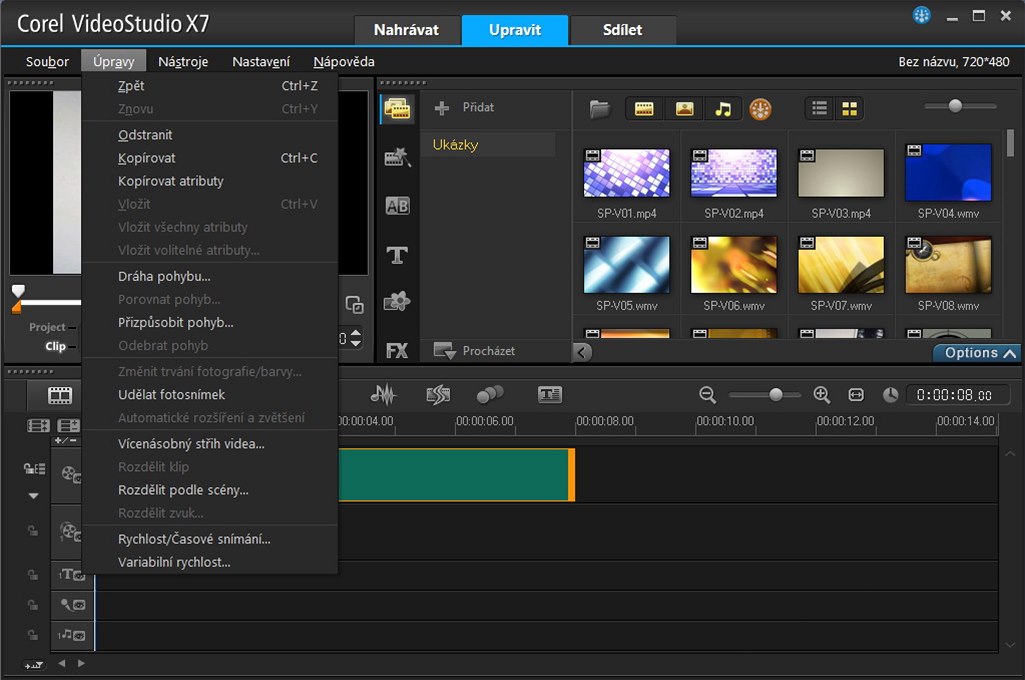Click the import media folder icon

pos(599,109)
